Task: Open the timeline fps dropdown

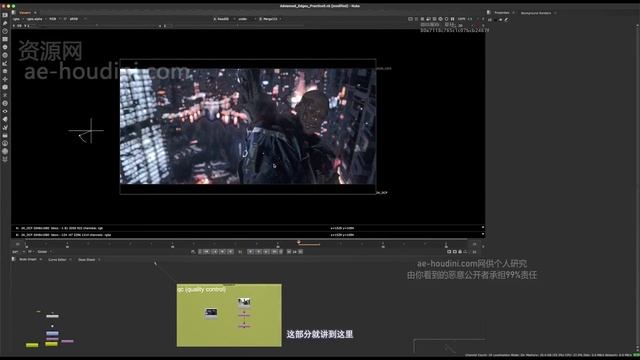Action: pos(31,252)
